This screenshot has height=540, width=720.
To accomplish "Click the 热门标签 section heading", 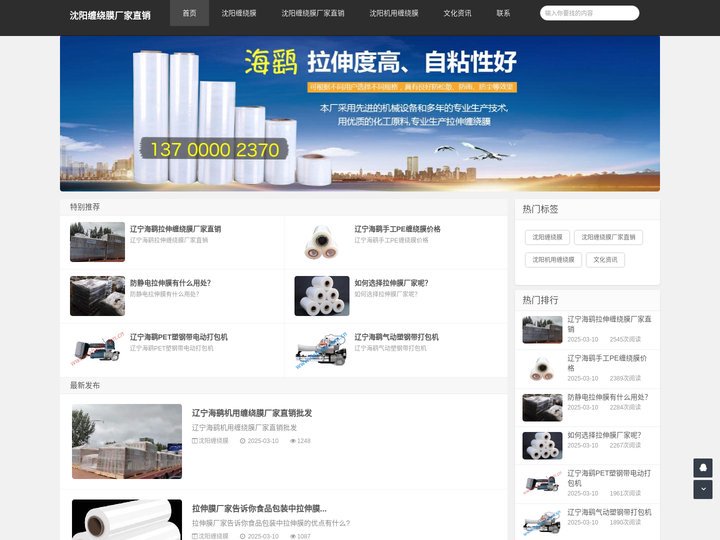I will coord(540,209).
